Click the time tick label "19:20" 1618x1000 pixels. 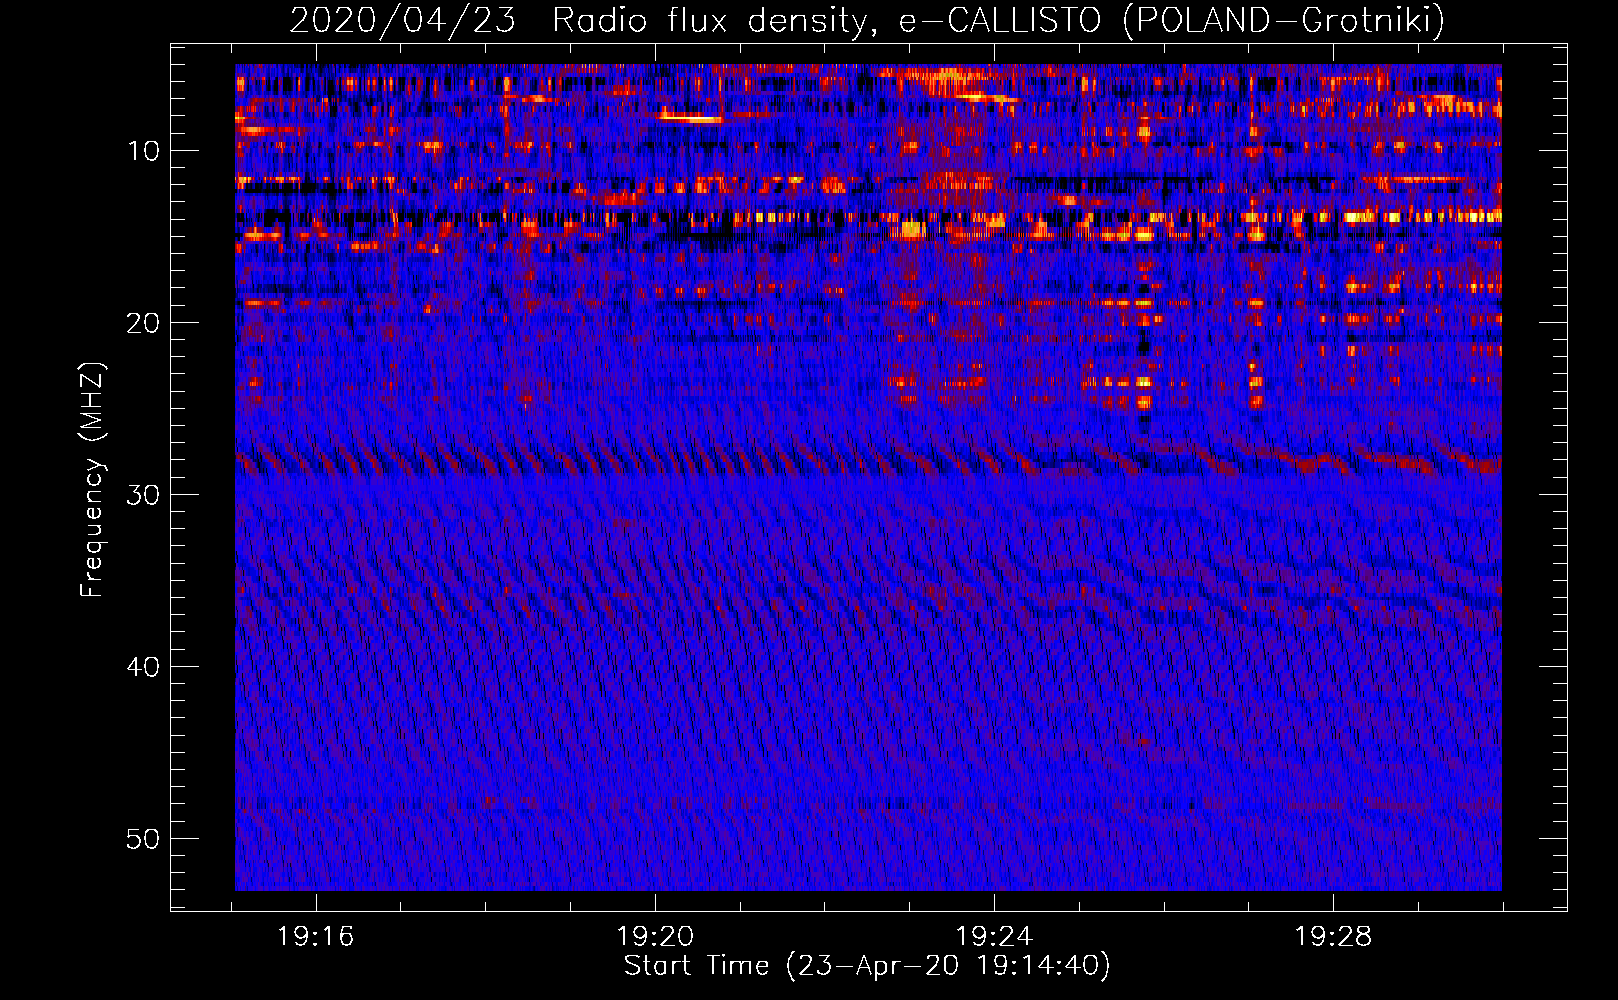(x=655, y=937)
